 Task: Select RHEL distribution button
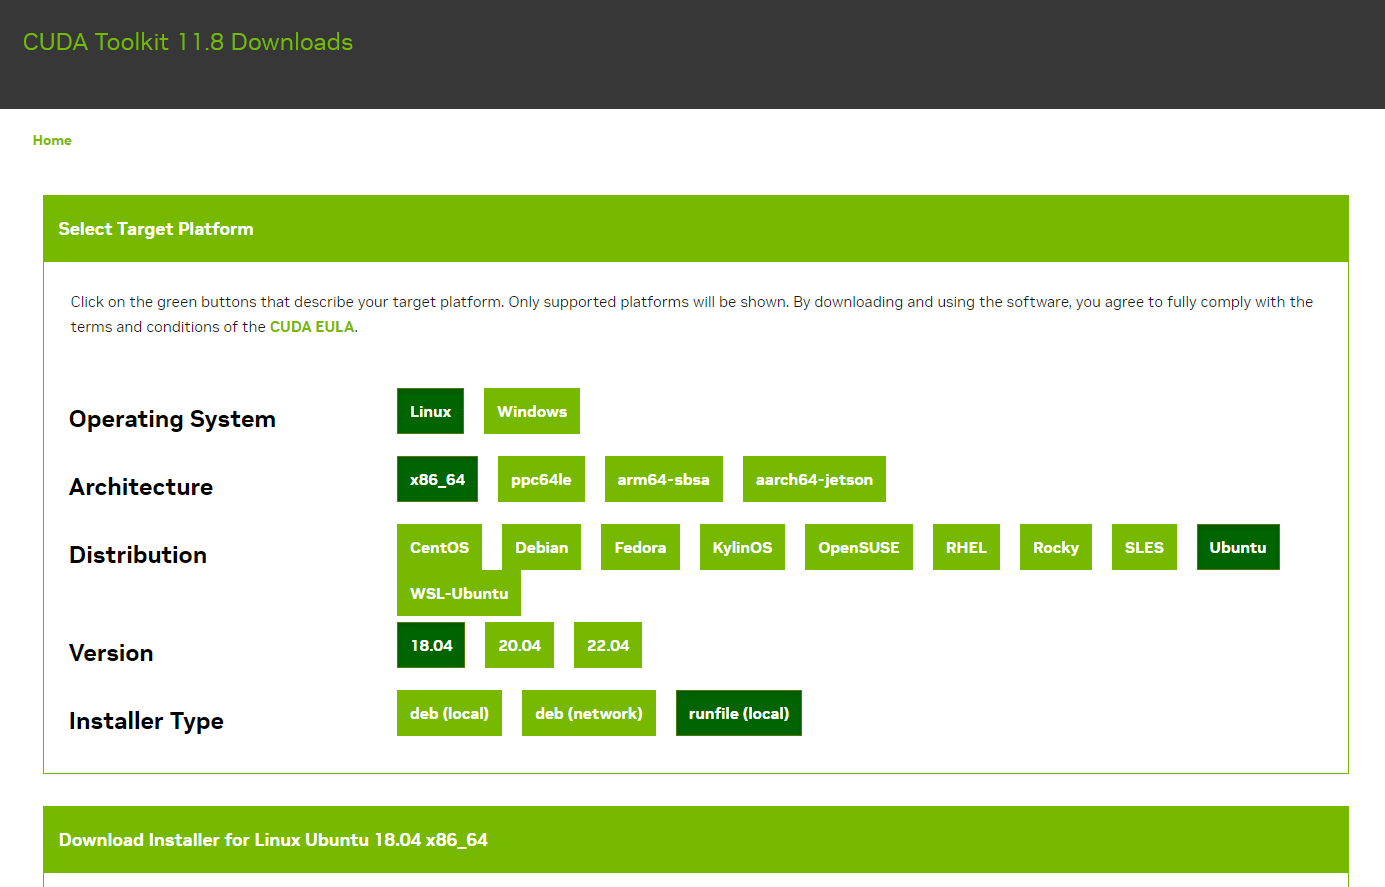click(966, 547)
